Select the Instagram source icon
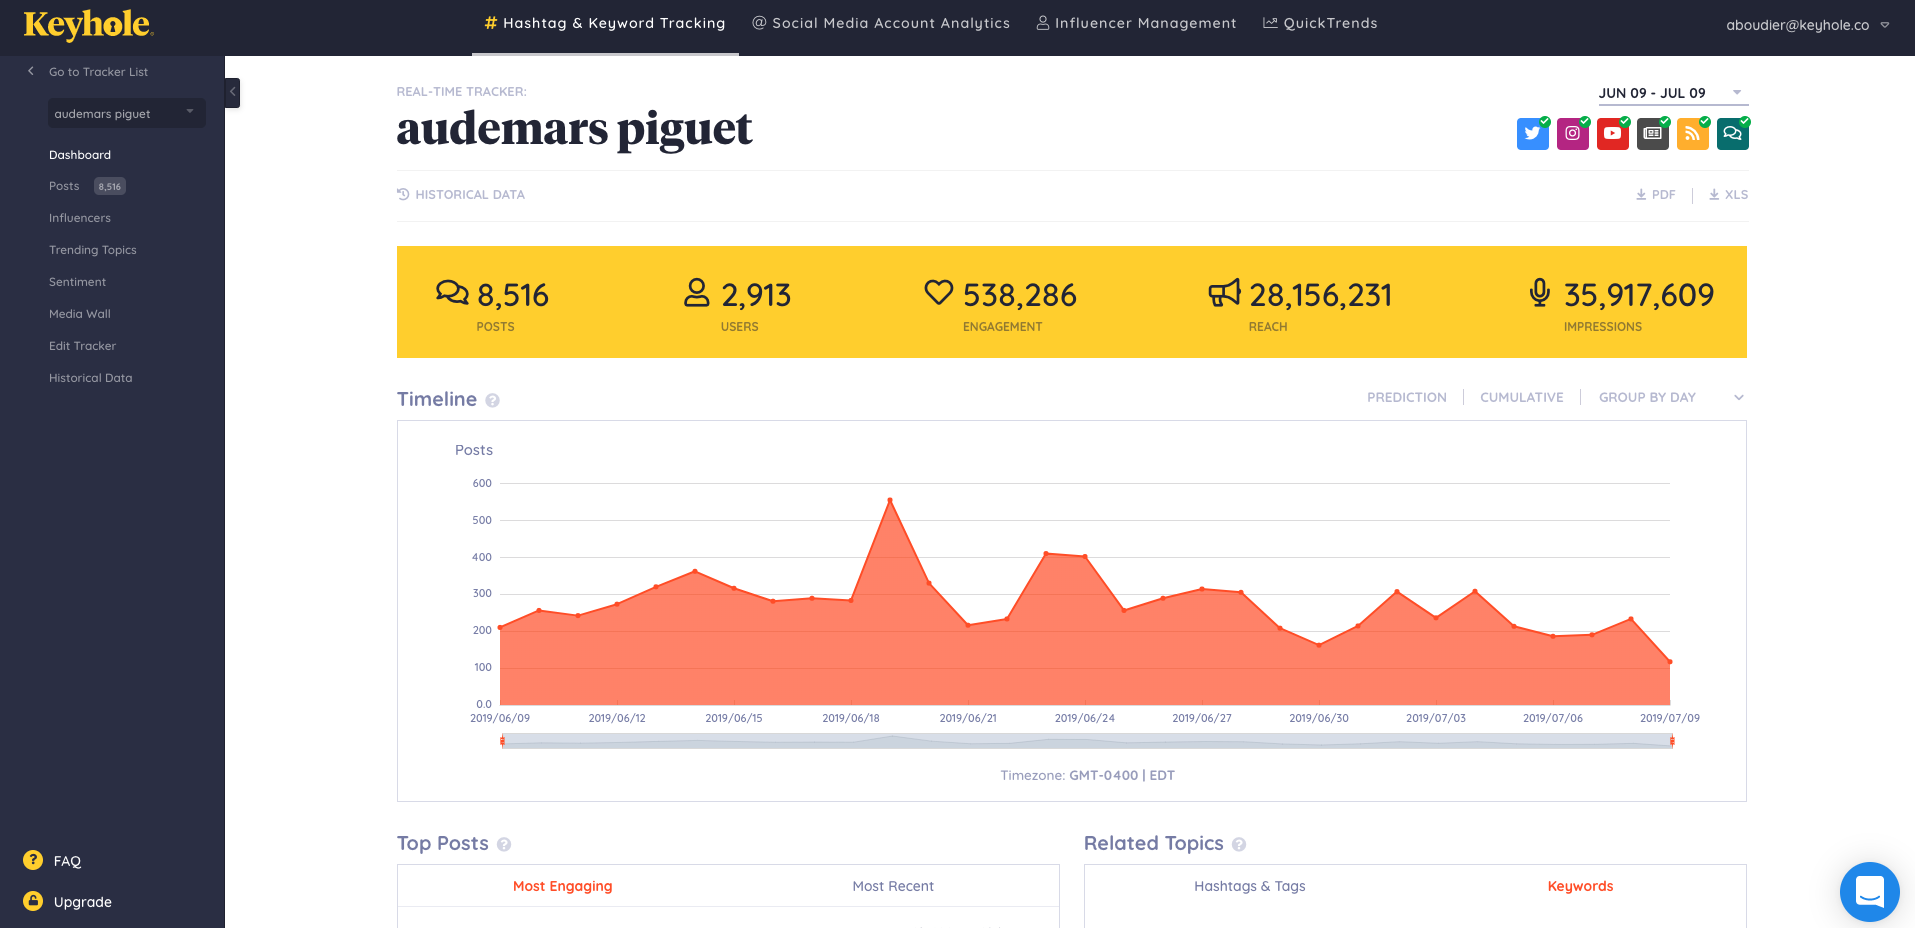 (x=1572, y=133)
